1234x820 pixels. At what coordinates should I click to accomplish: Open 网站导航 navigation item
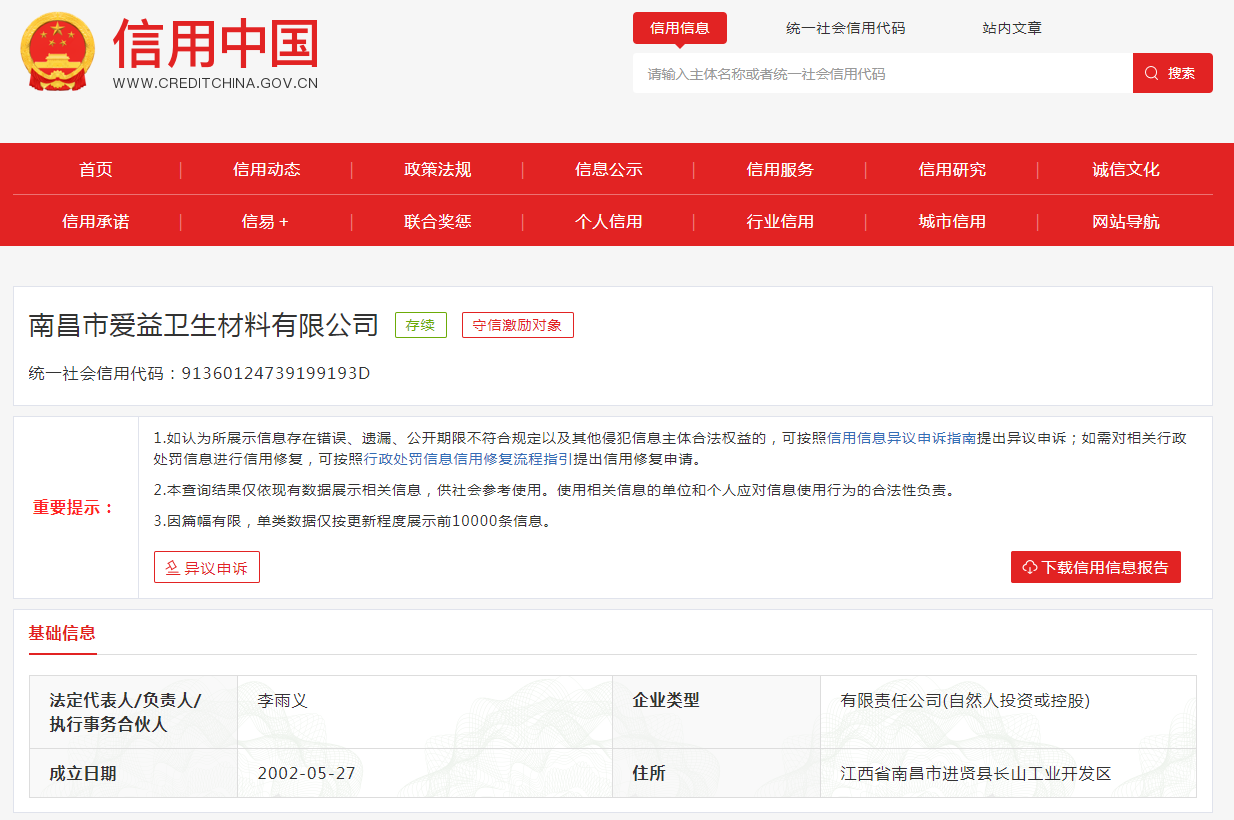[x=1126, y=221]
